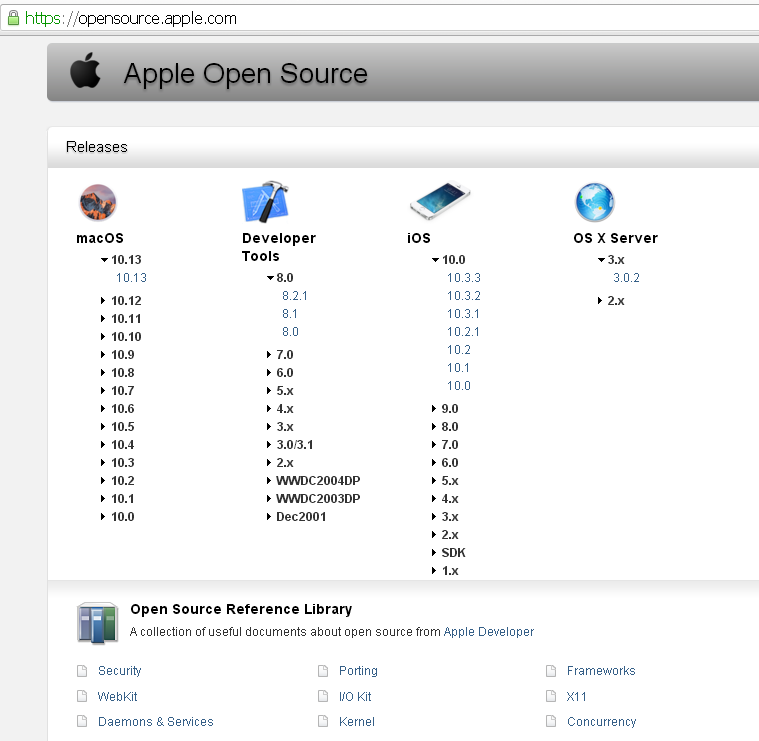
Task: Open the Concurrency reference document
Action: coord(602,722)
